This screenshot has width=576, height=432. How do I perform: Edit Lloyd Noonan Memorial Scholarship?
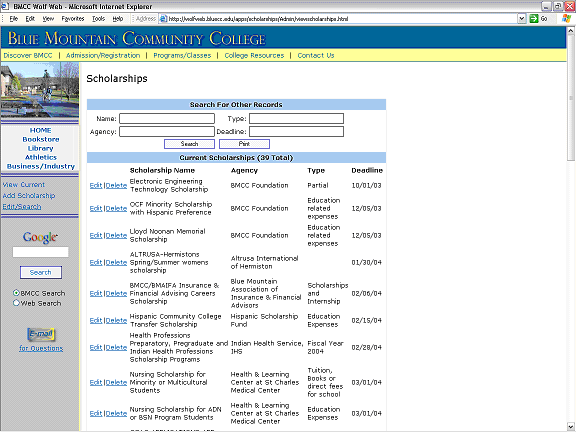[x=96, y=235]
